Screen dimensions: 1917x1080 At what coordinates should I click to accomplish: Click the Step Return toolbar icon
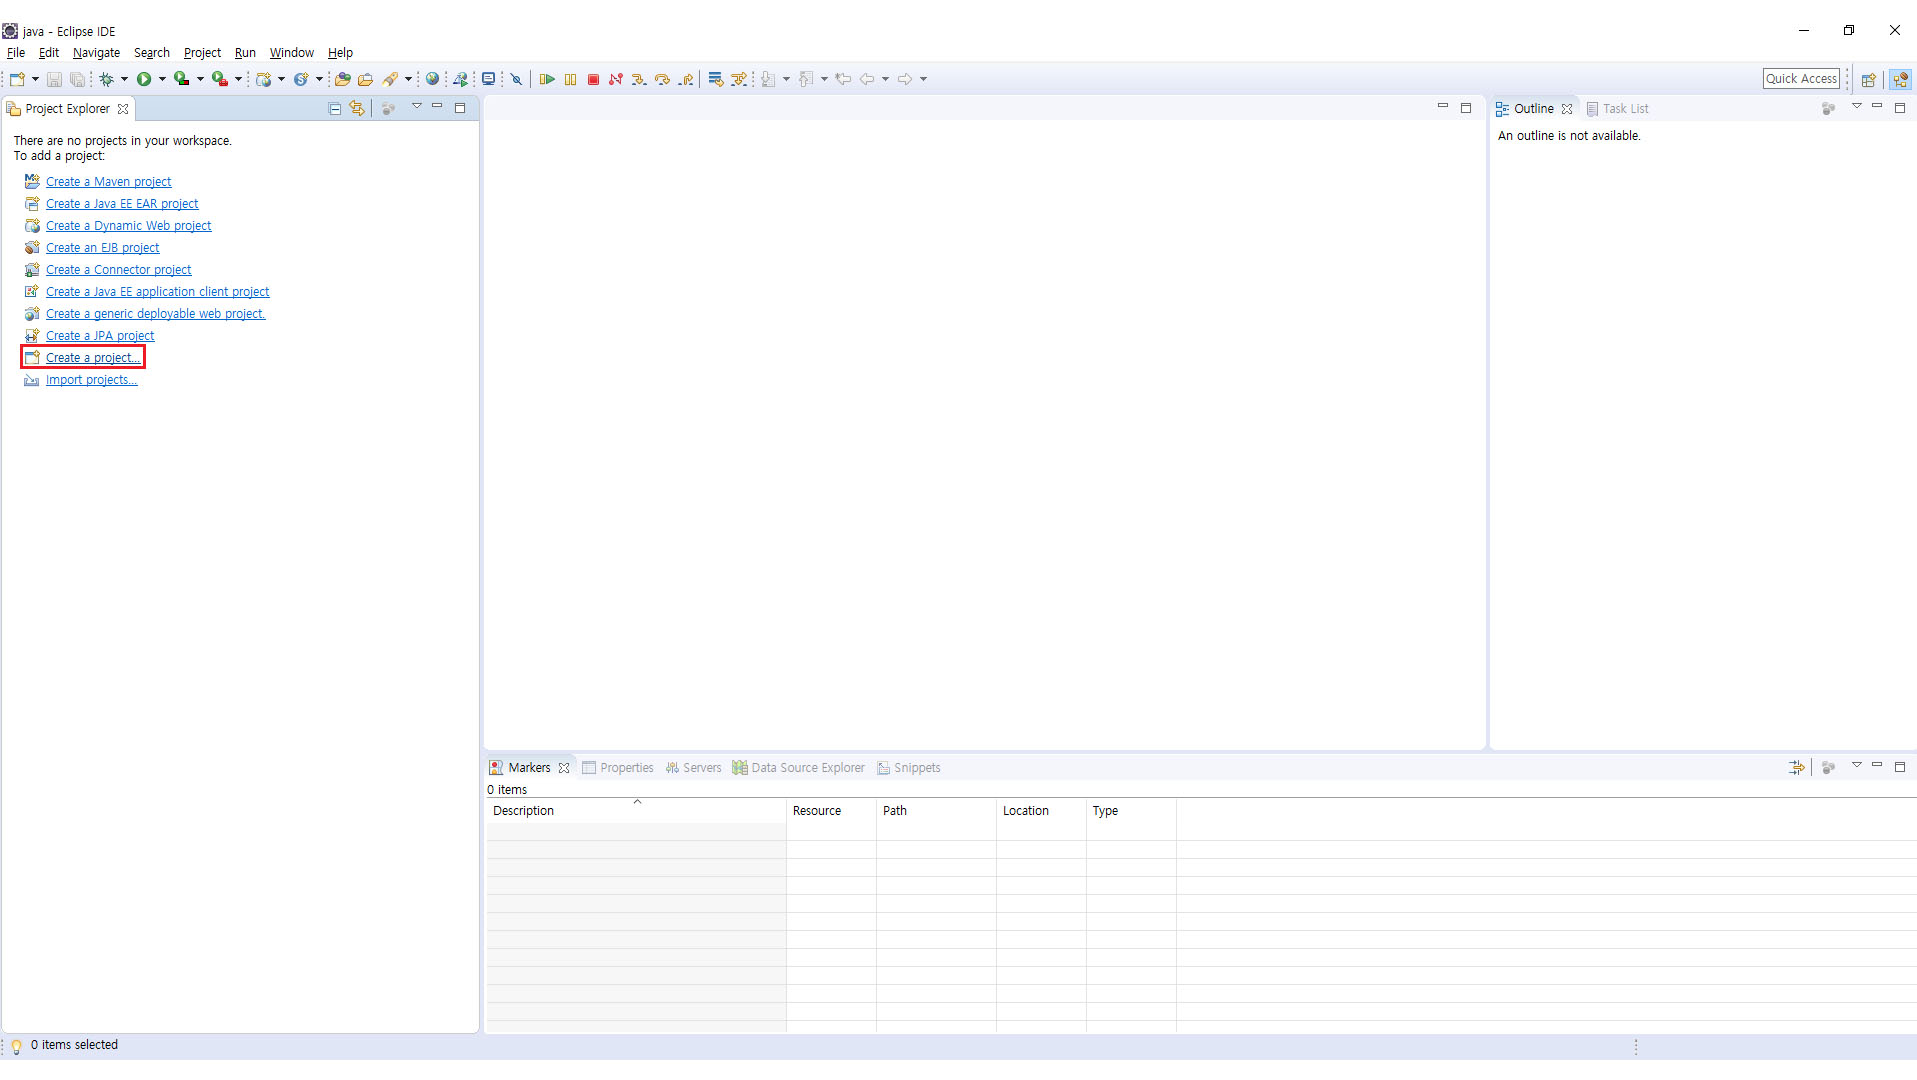[x=686, y=79]
